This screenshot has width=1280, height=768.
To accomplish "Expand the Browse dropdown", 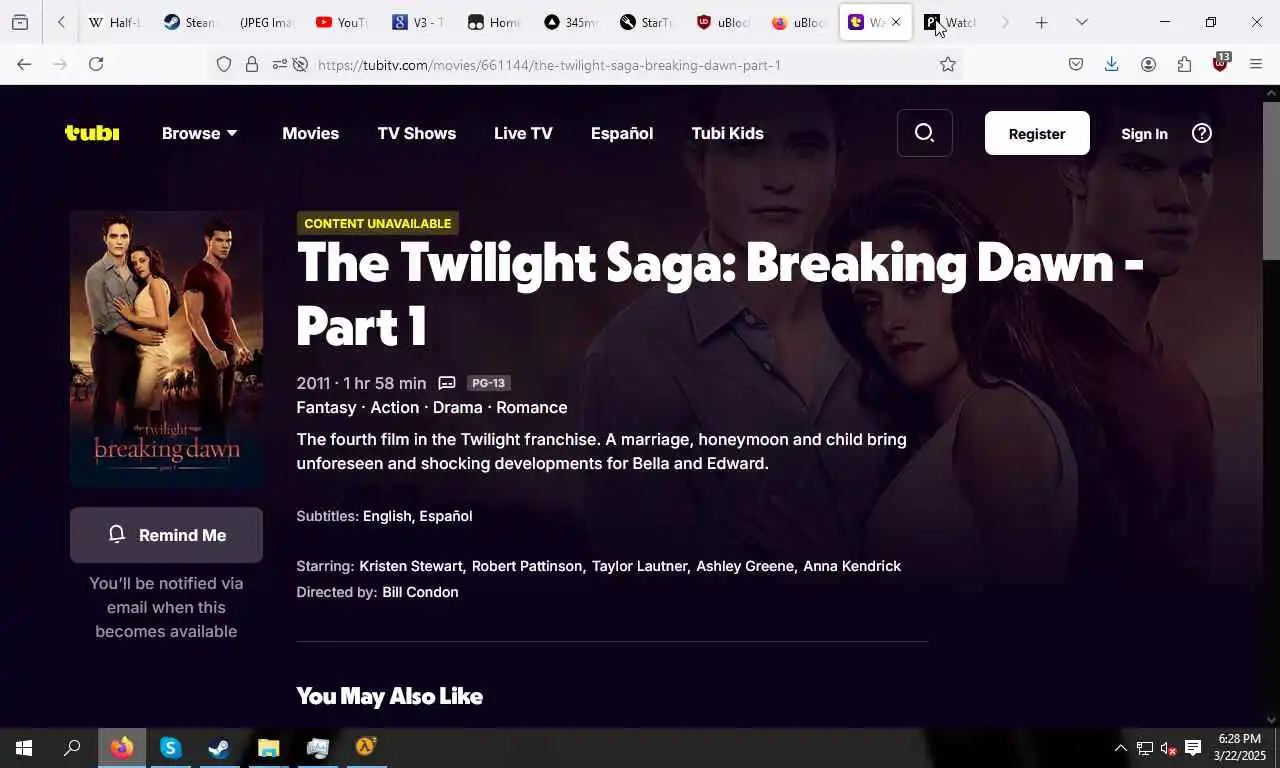I will (200, 133).
